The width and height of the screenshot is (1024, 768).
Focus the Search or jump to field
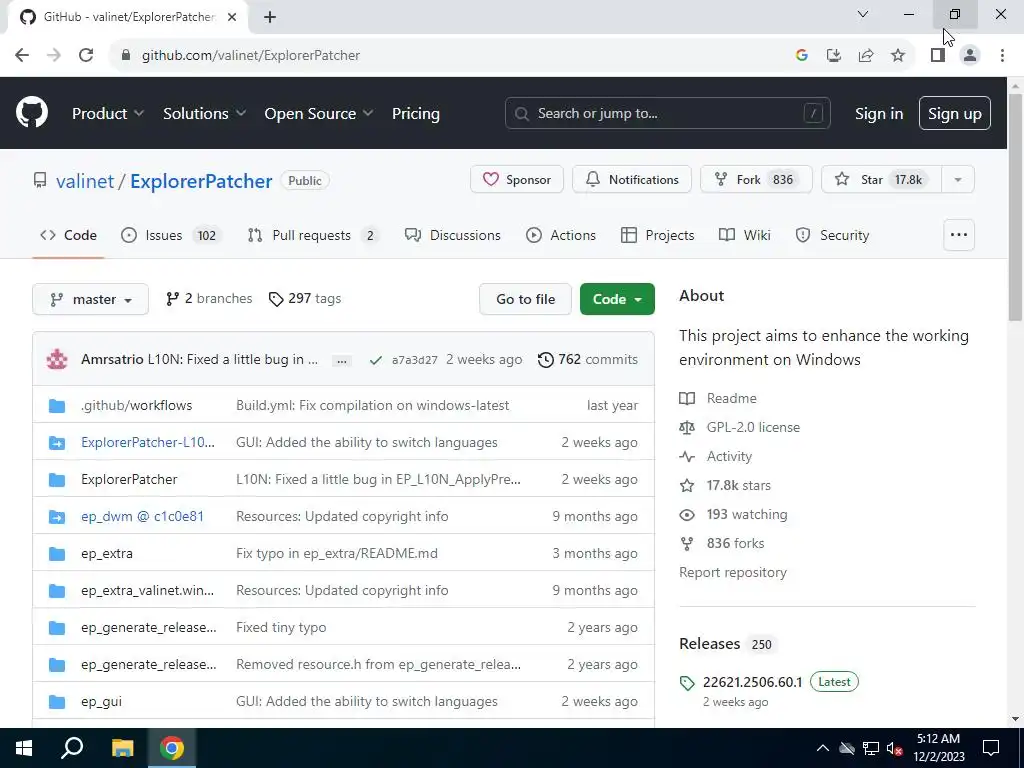(x=667, y=114)
